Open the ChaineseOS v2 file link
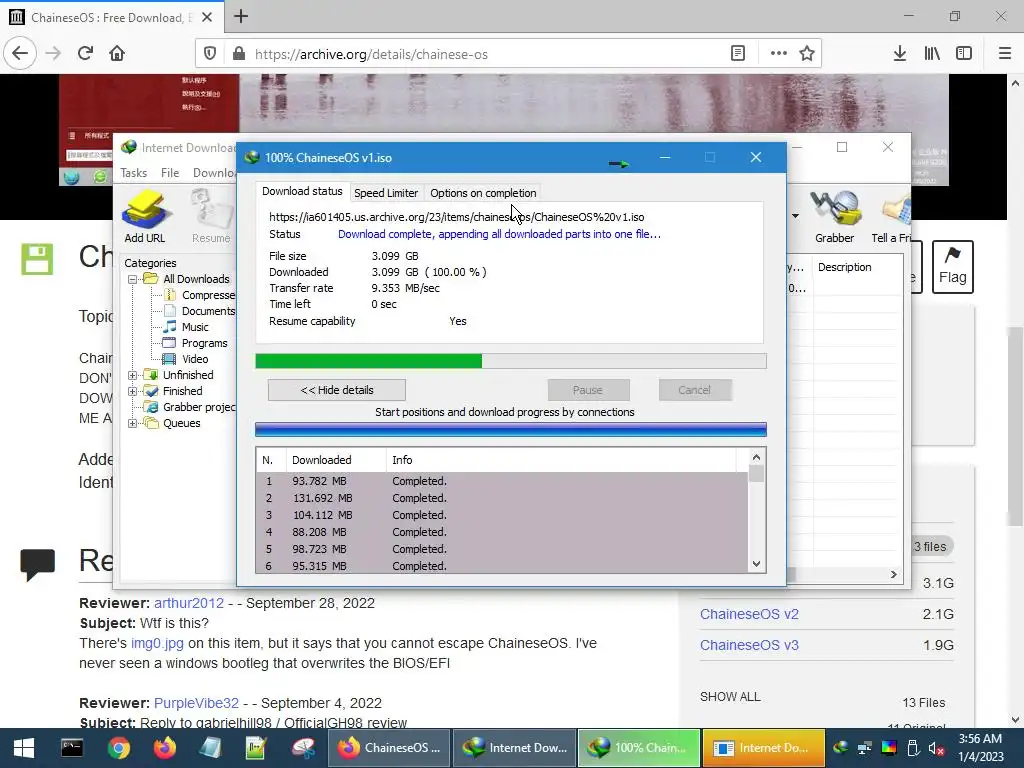This screenshot has width=1024, height=768. point(749,614)
